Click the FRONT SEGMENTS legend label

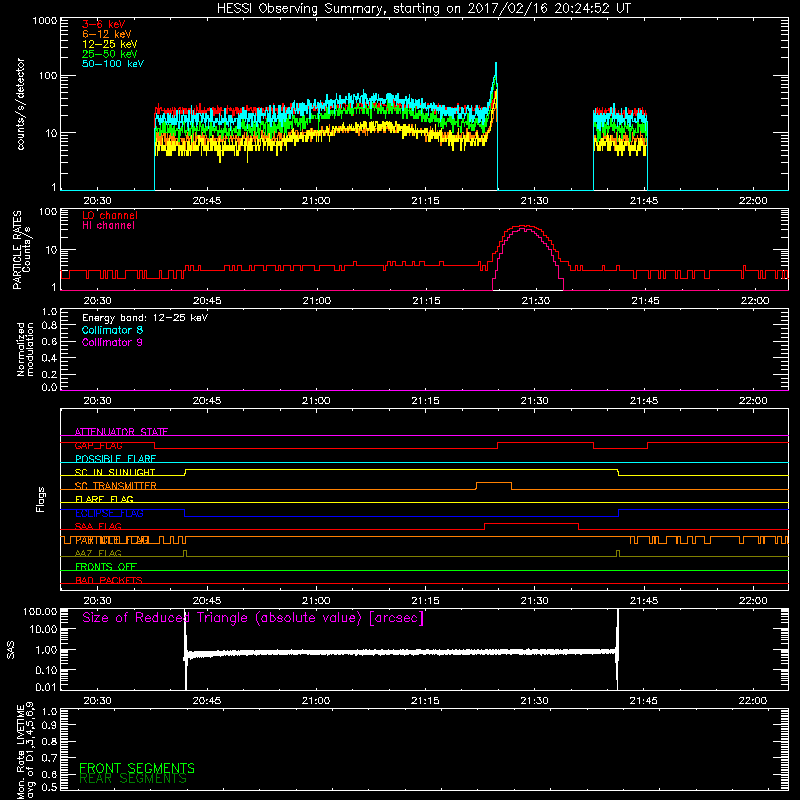pos(137,768)
